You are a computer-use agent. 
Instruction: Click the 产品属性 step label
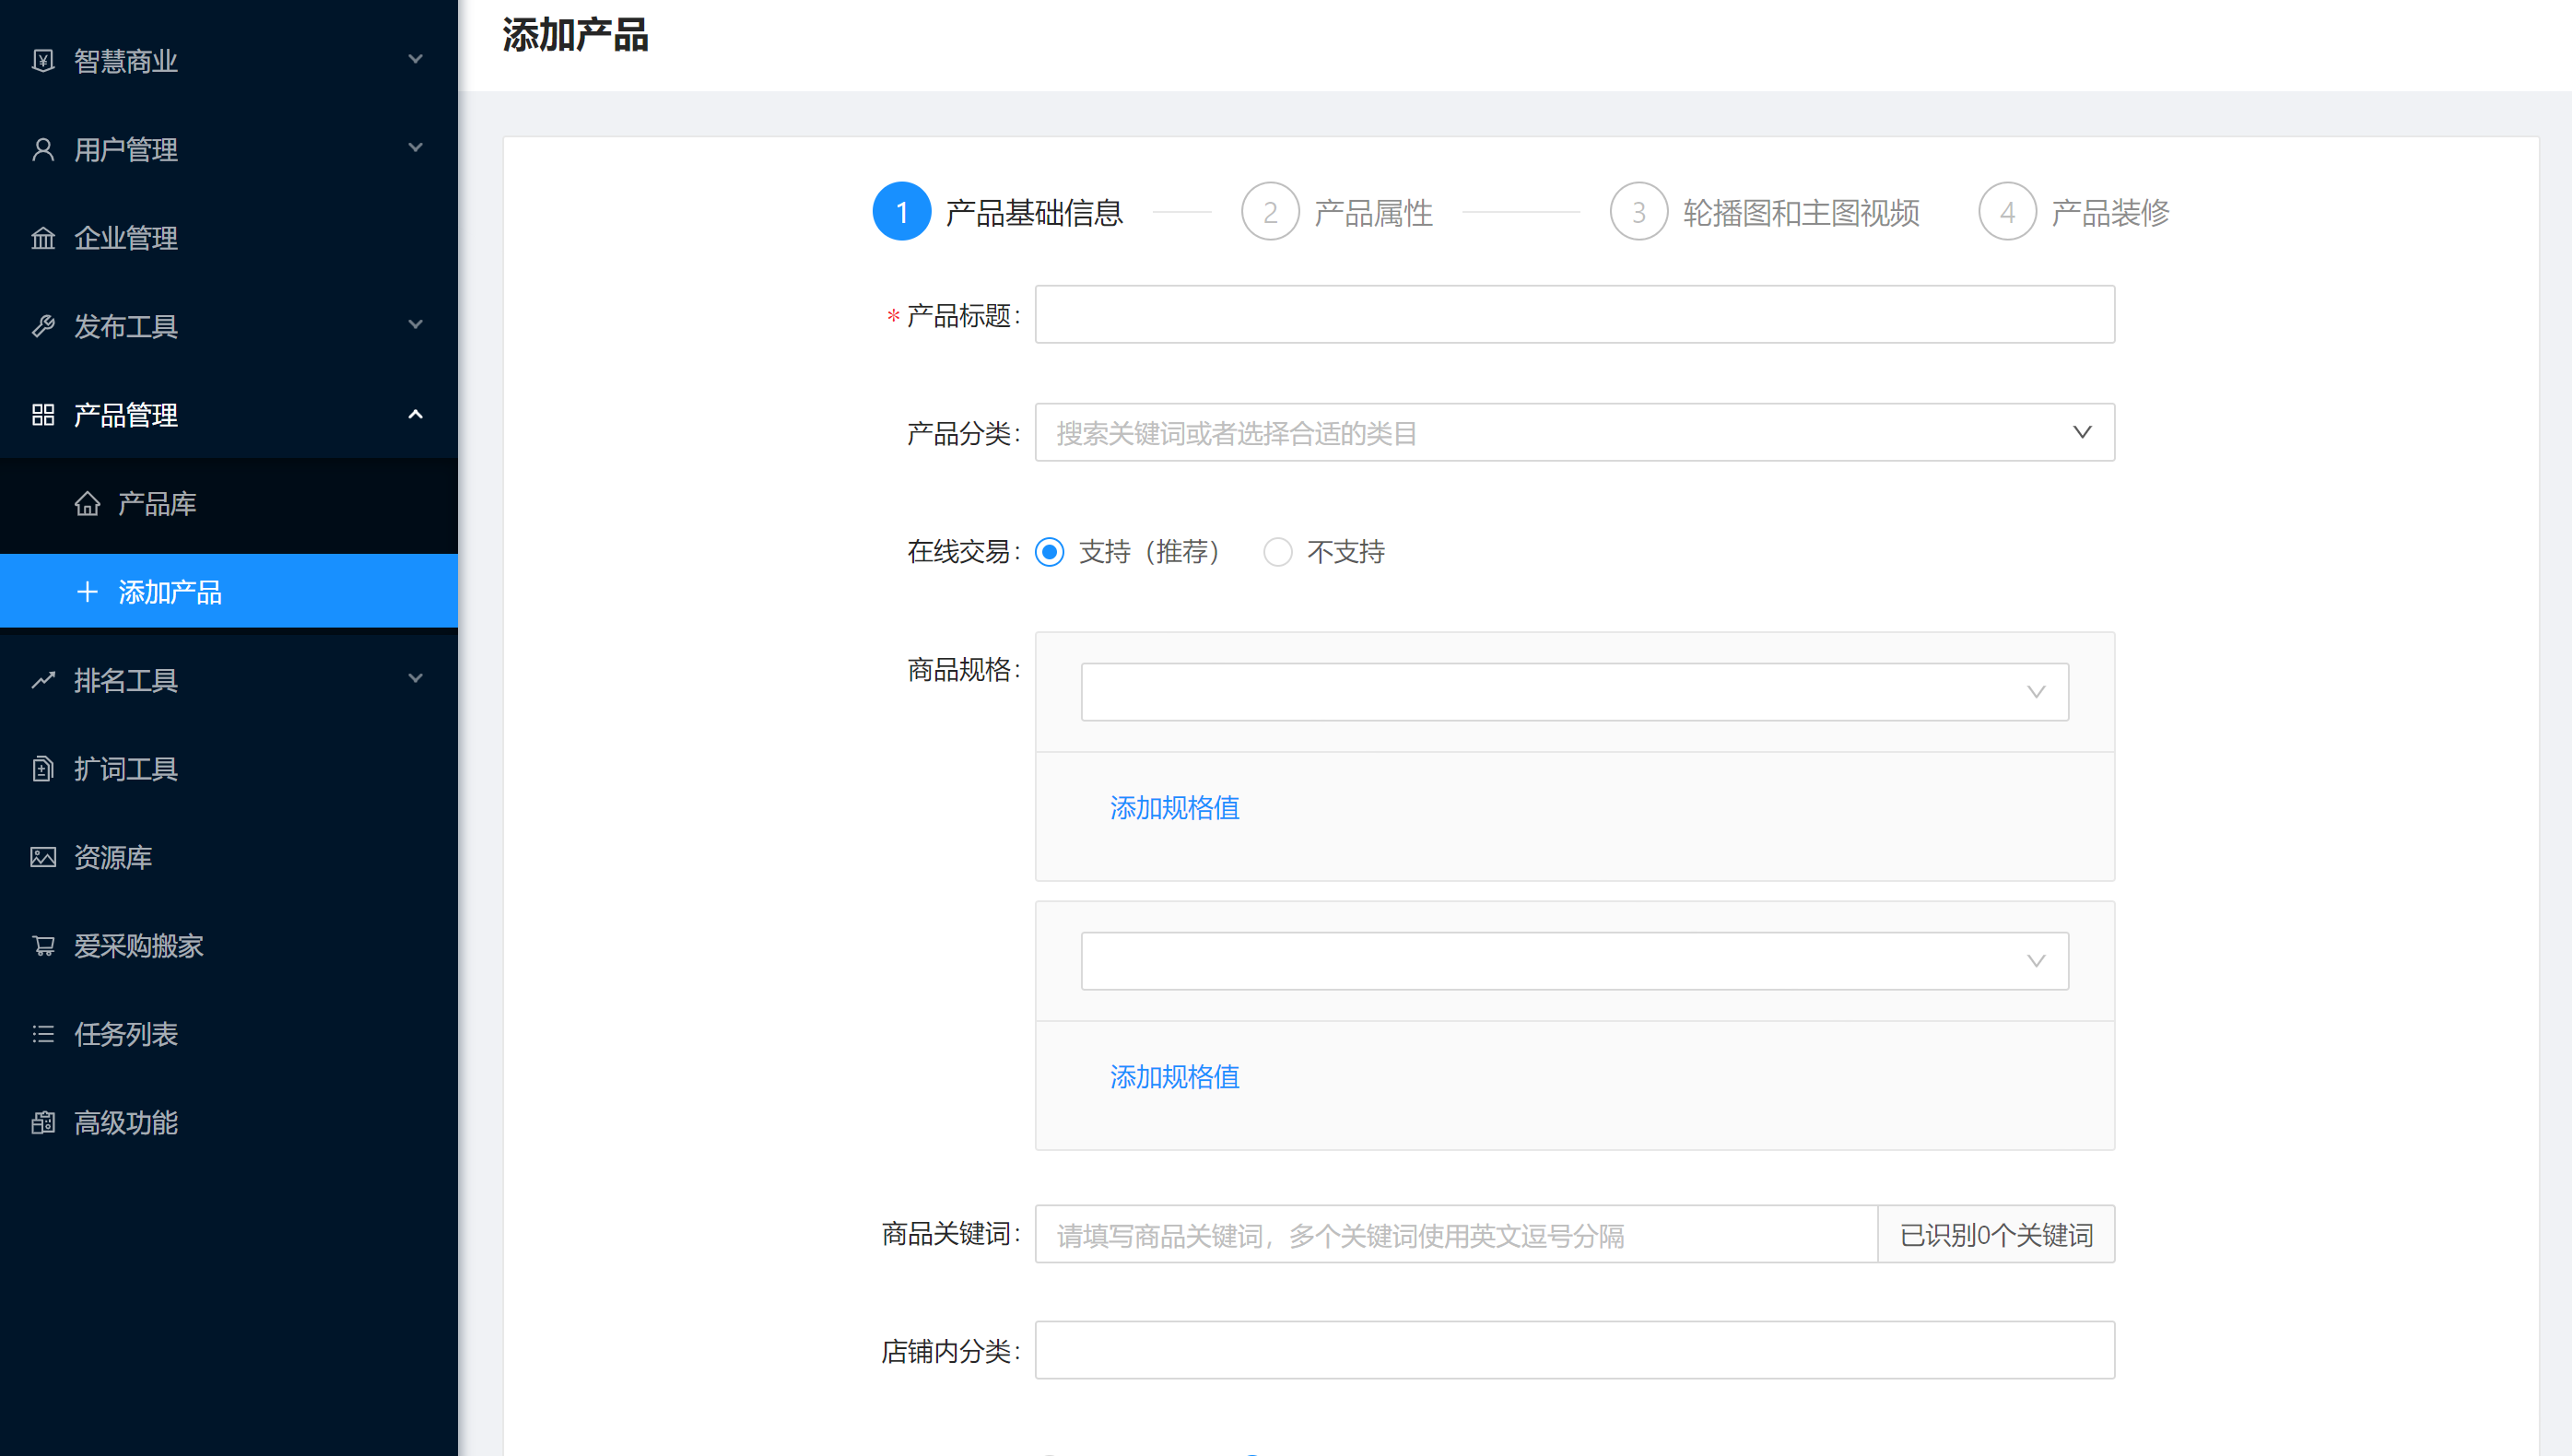click(x=1373, y=213)
